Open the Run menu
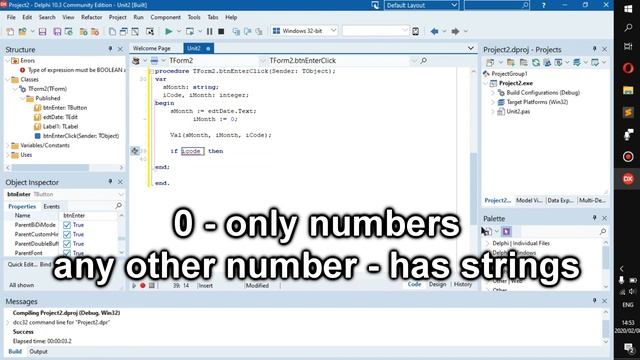Viewport: 640px width, 360px height. pos(138,17)
